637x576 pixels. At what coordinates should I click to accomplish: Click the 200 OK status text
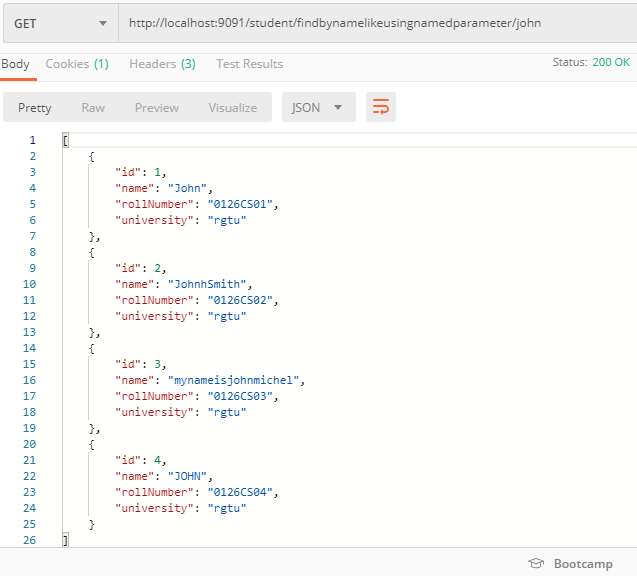coord(609,62)
